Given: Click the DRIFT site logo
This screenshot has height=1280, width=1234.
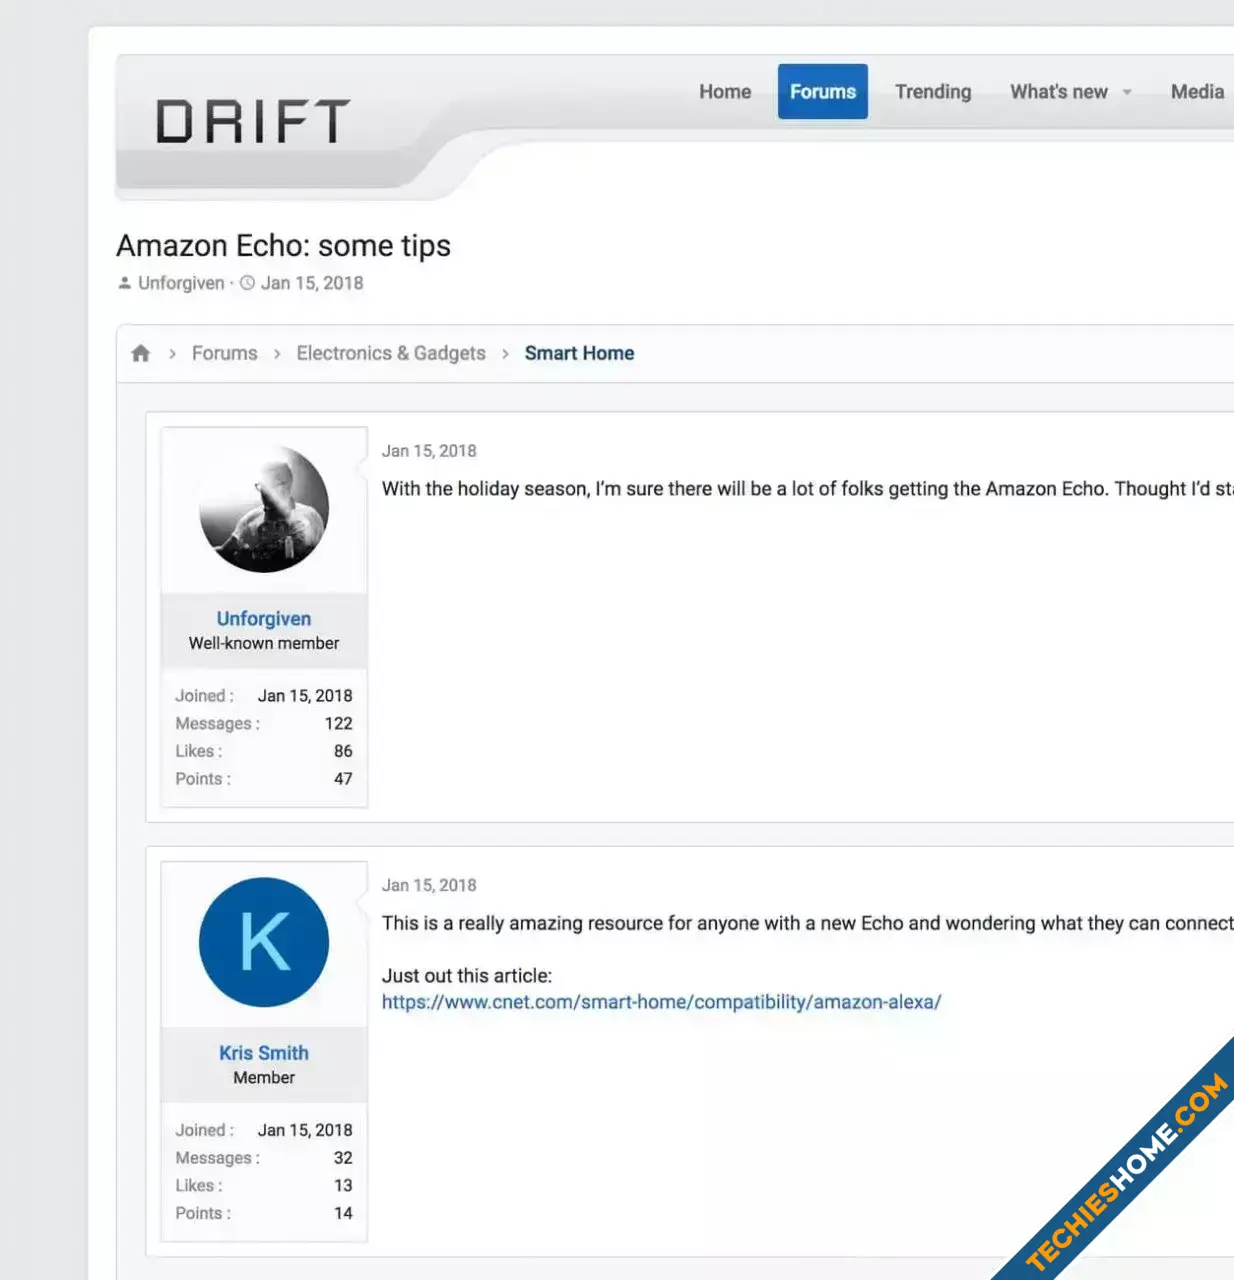Looking at the screenshot, I should 252,121.
